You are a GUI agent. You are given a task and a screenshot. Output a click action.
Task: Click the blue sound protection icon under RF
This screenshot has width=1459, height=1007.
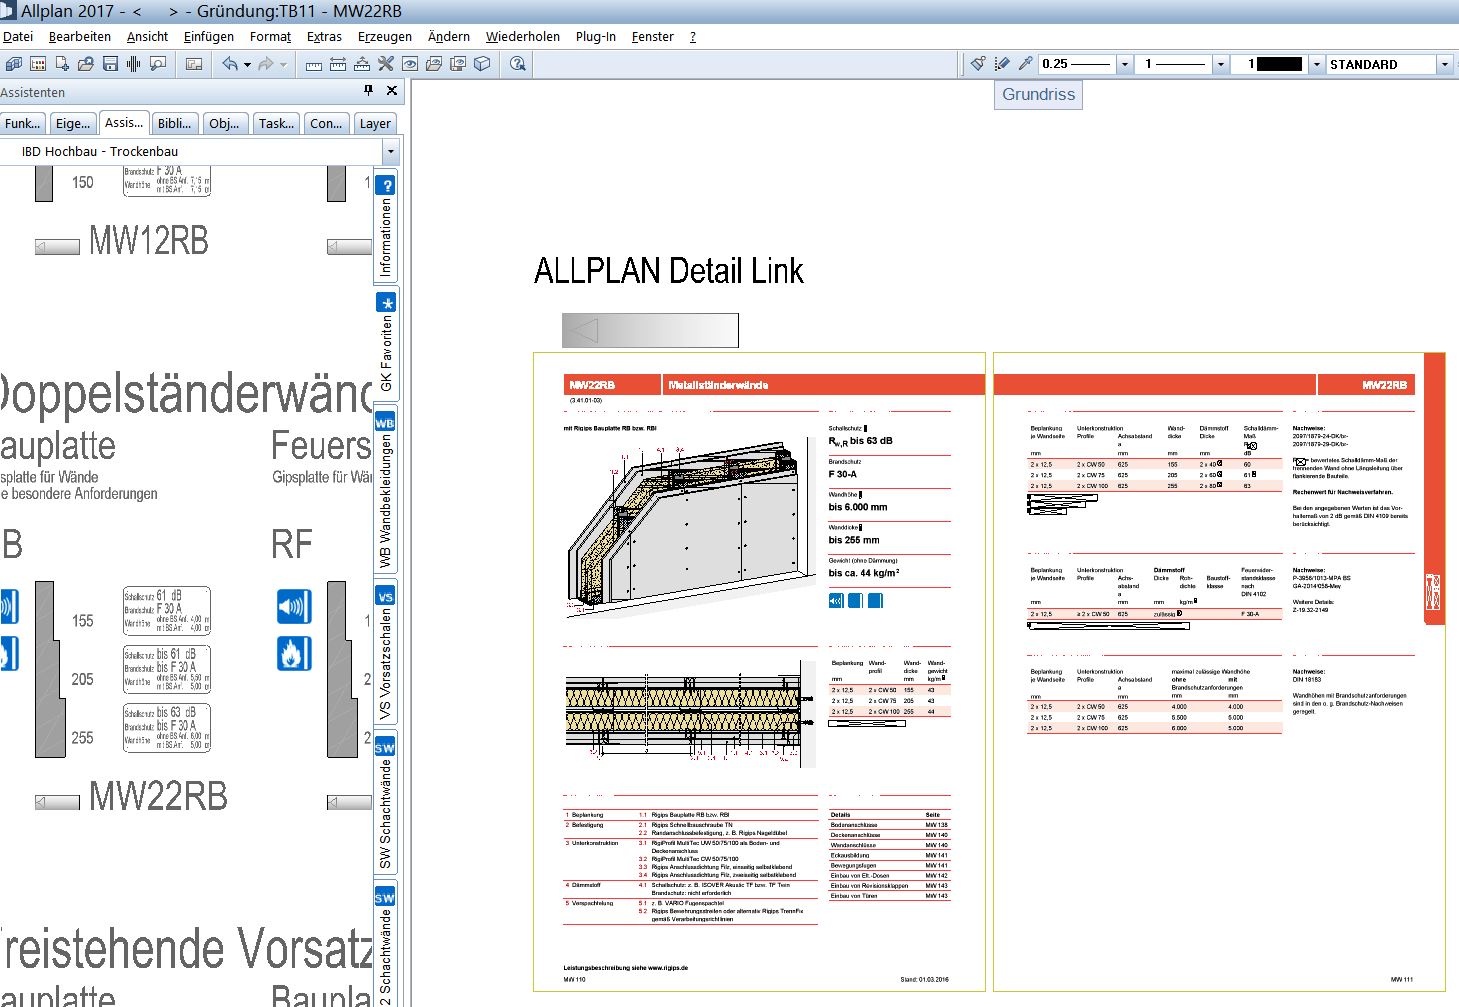click(294, 606)
